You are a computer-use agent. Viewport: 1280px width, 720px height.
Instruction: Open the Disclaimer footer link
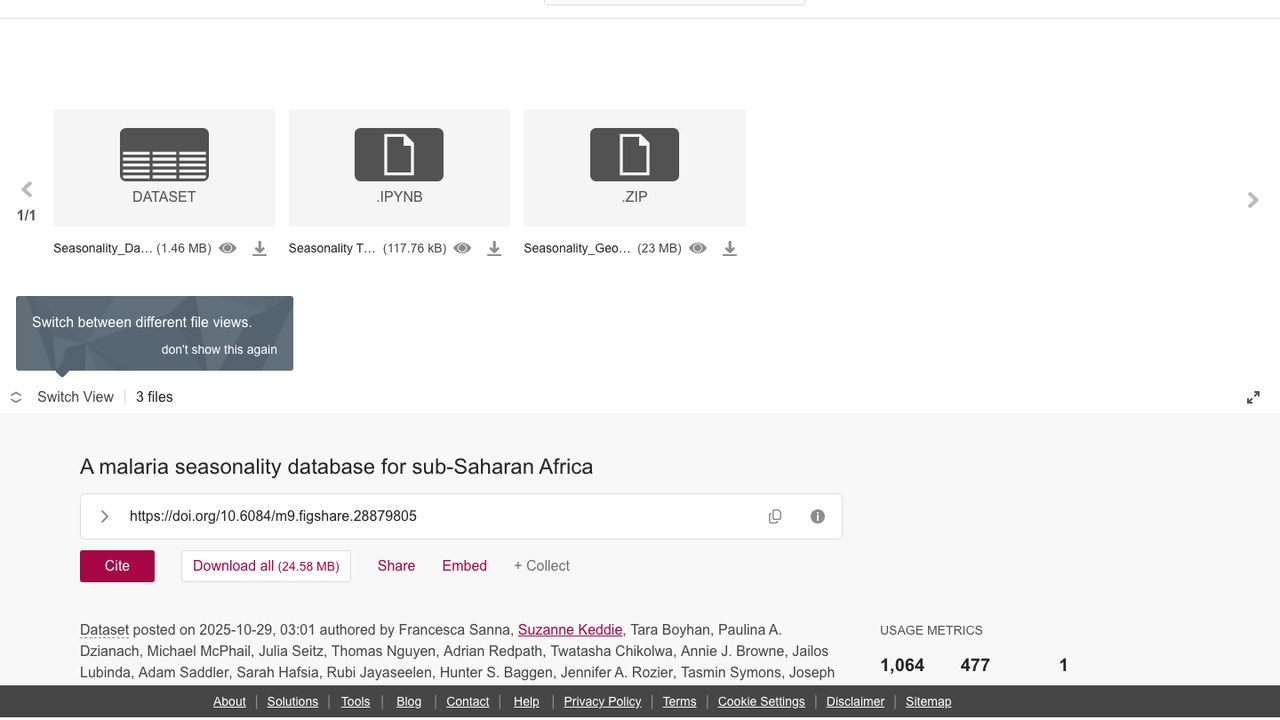point(855,702)
